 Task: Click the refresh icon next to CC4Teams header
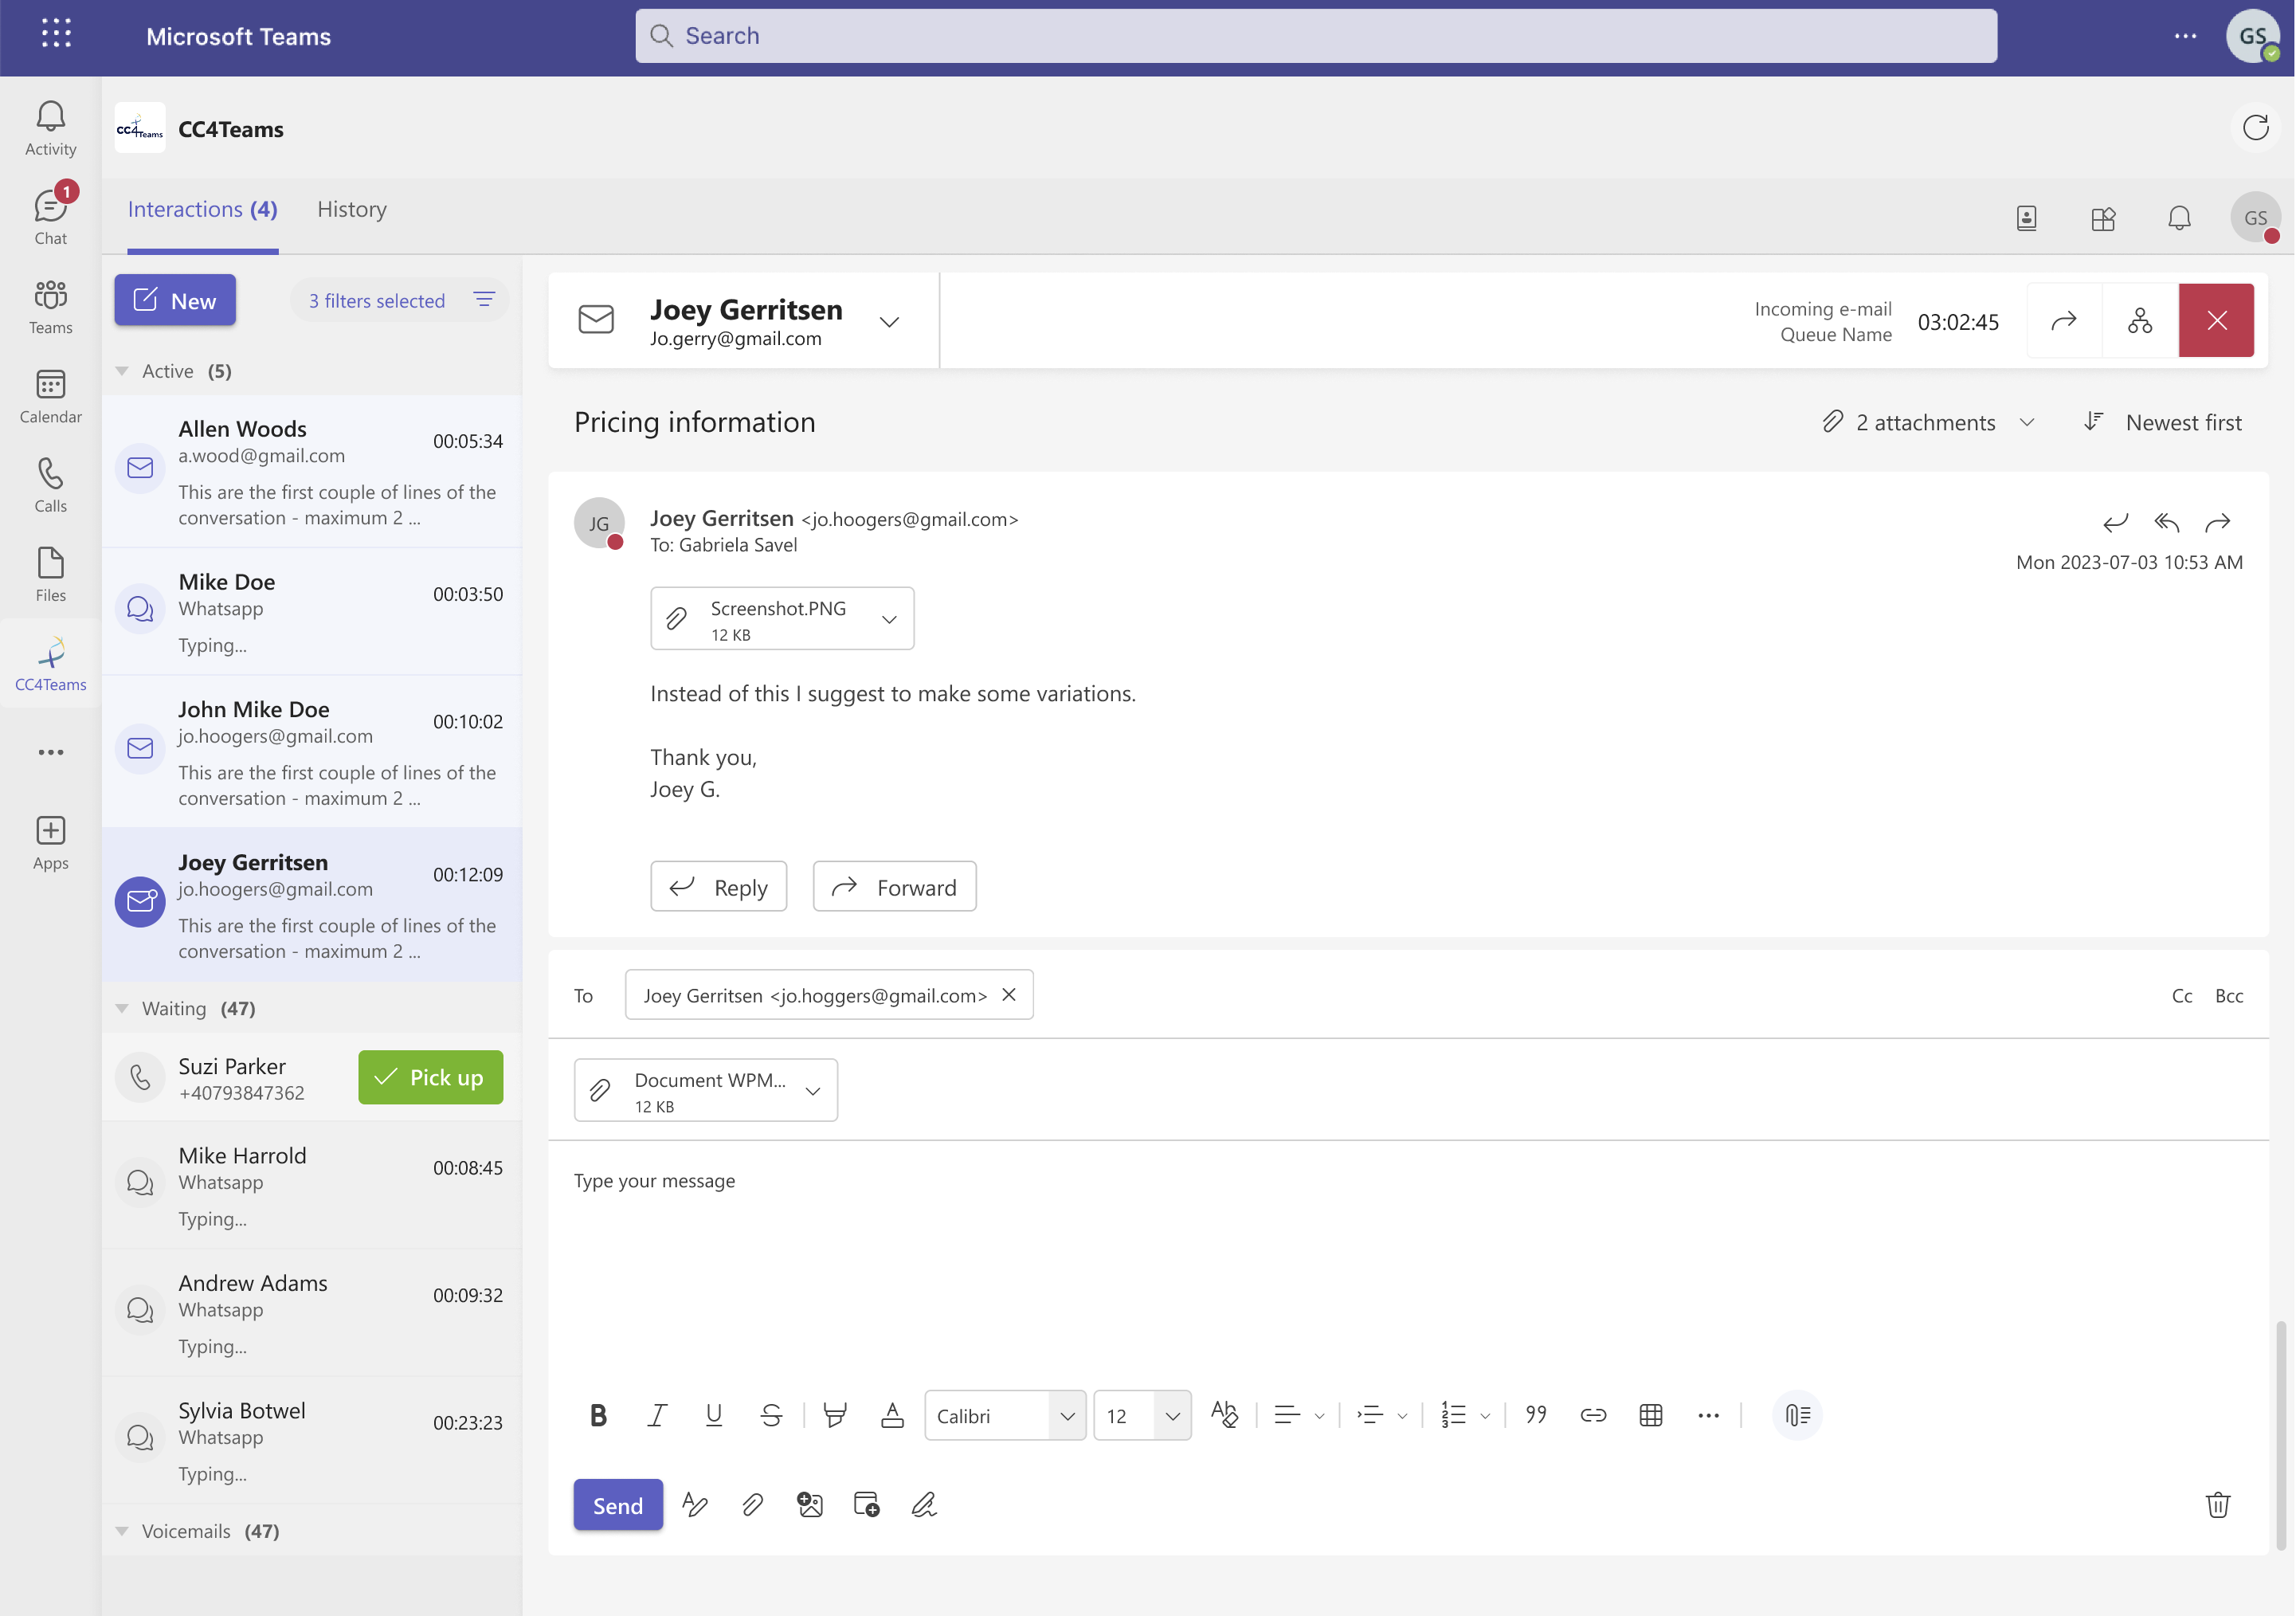click(x=2255, y=127)
